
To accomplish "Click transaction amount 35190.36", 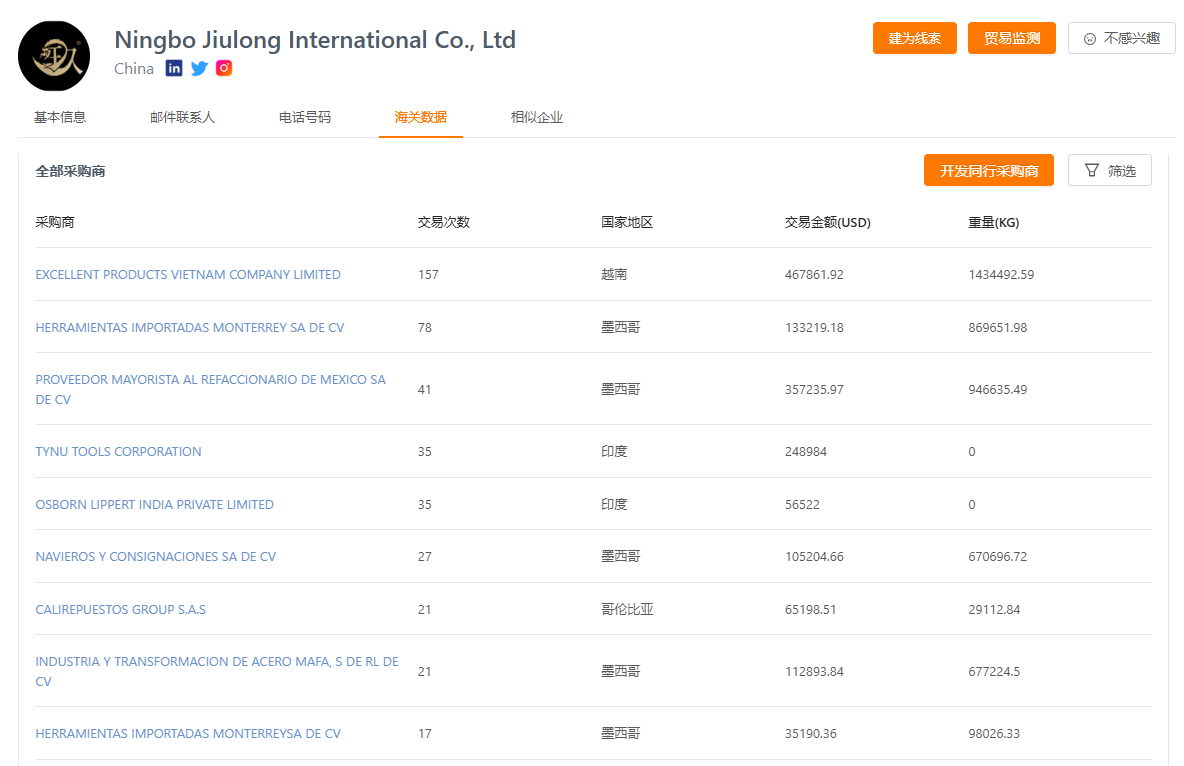I will pos(810,733).
